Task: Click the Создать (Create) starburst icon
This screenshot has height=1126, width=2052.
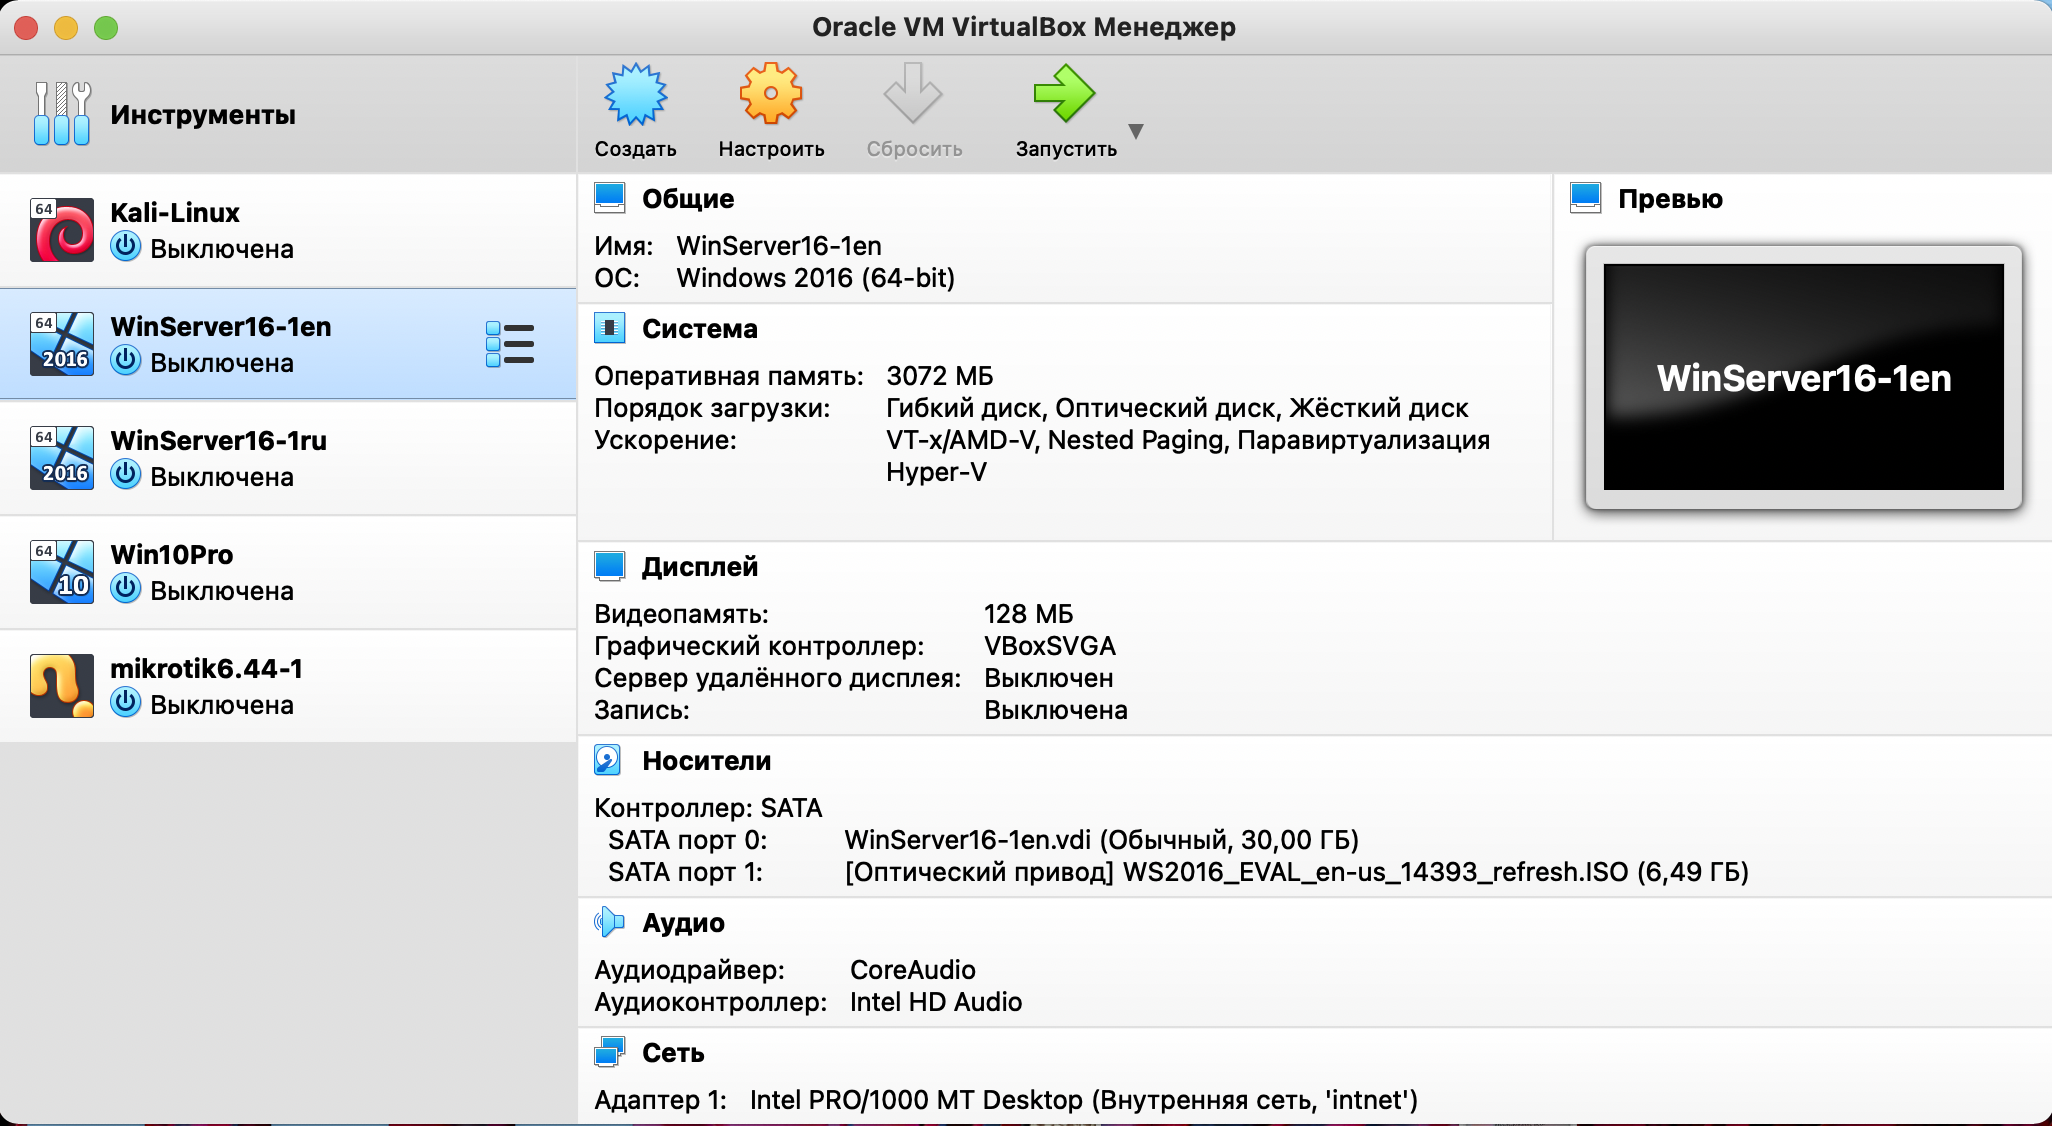Action: [x=636, y=95]
